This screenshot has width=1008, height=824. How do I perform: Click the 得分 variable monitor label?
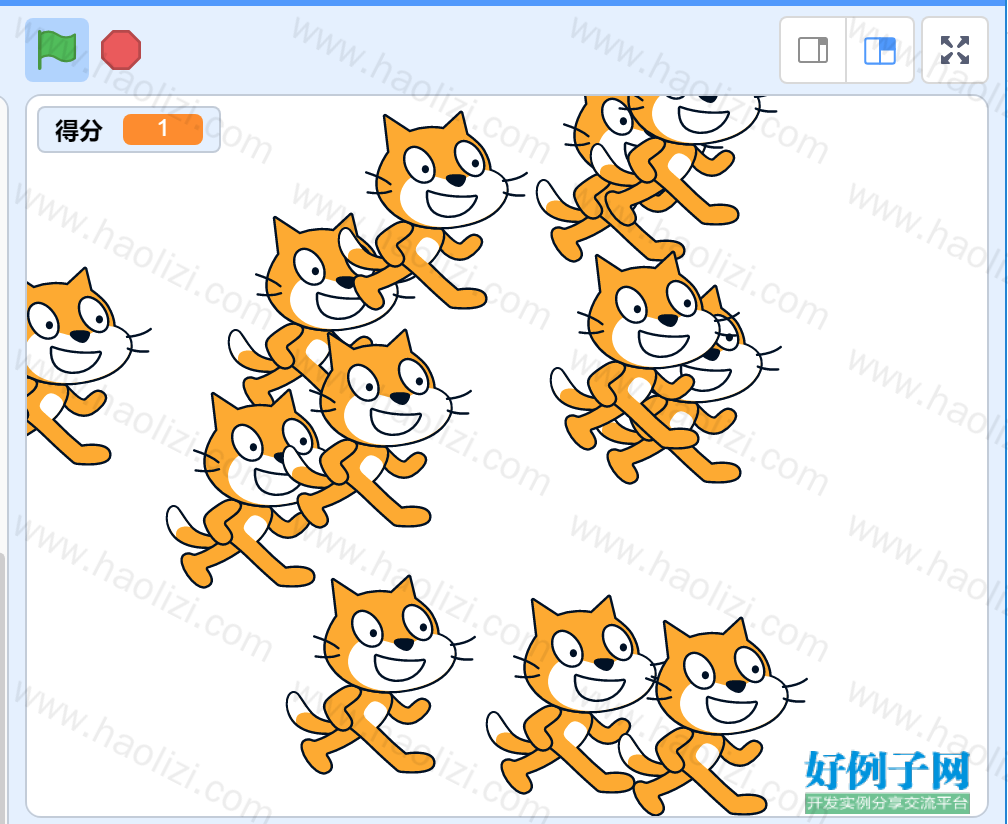coord(78,130)
